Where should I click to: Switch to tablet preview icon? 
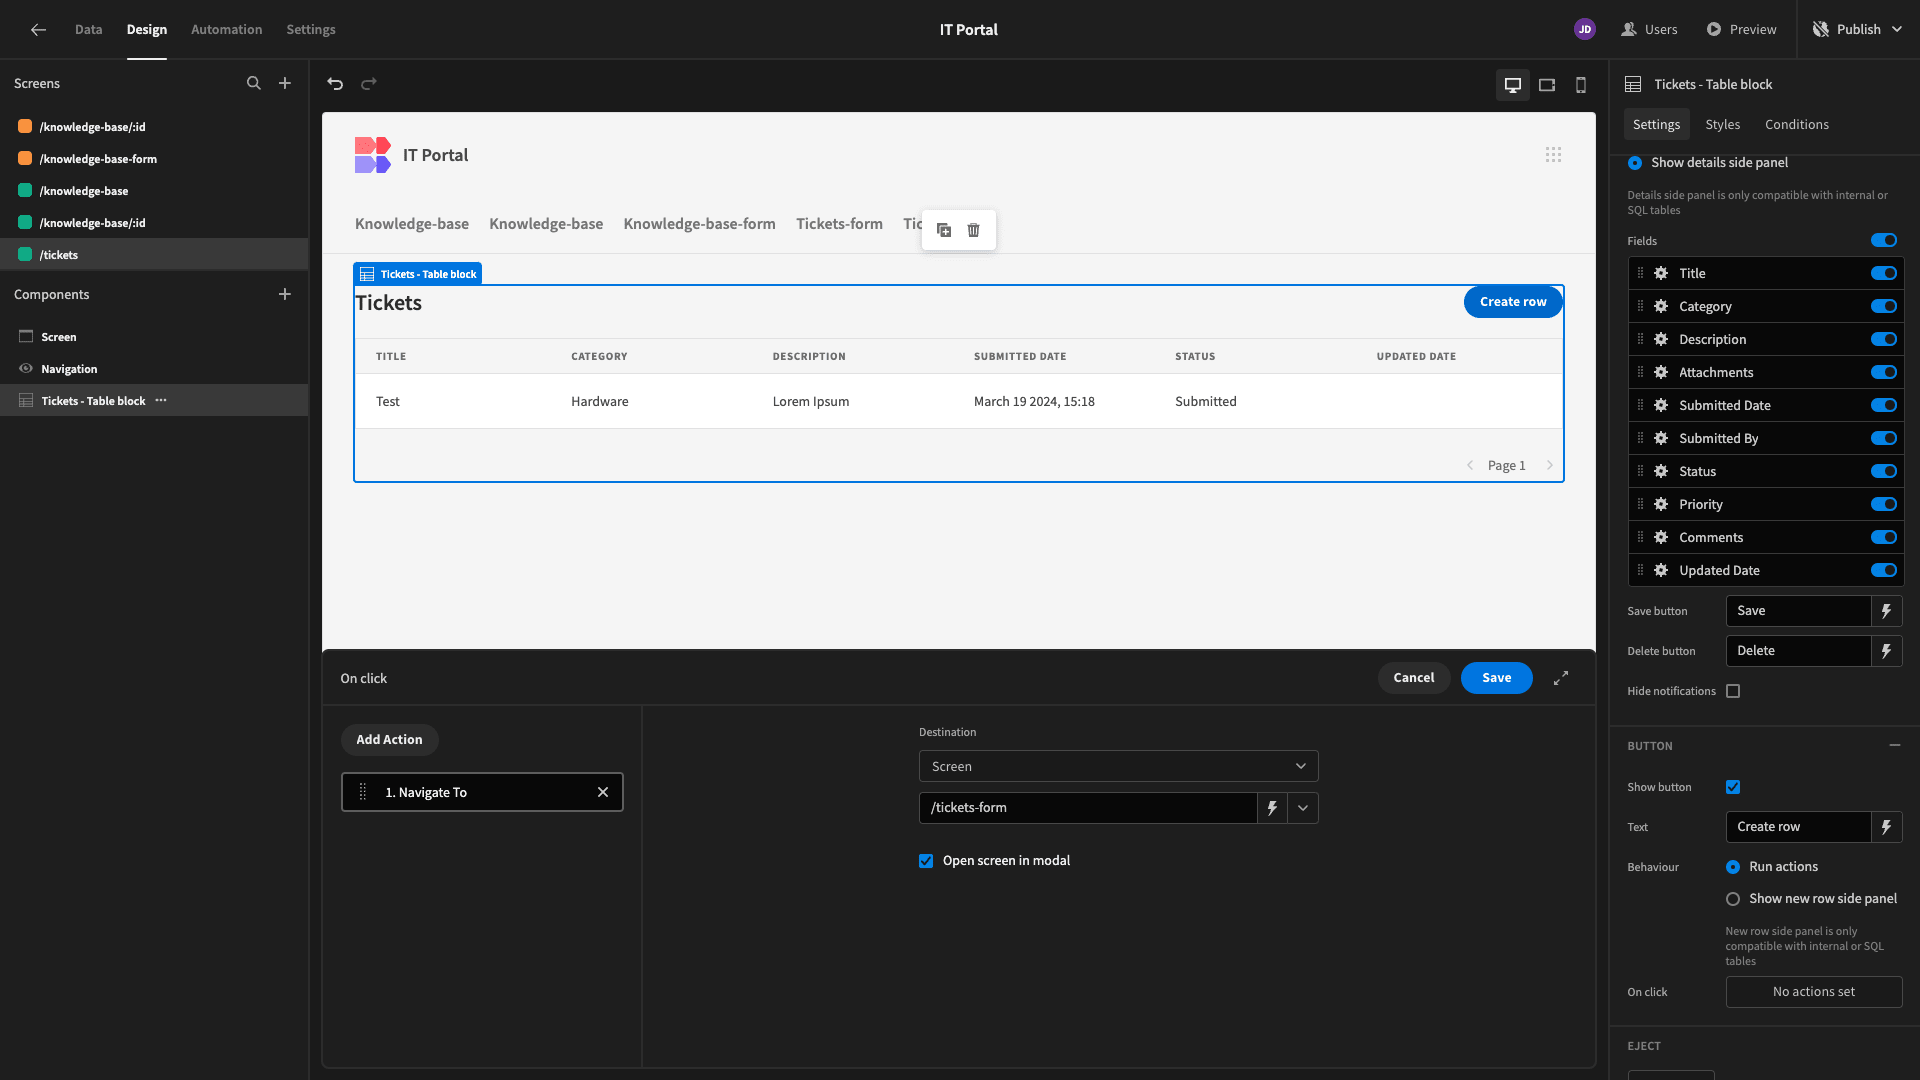tap(1547, 85)
